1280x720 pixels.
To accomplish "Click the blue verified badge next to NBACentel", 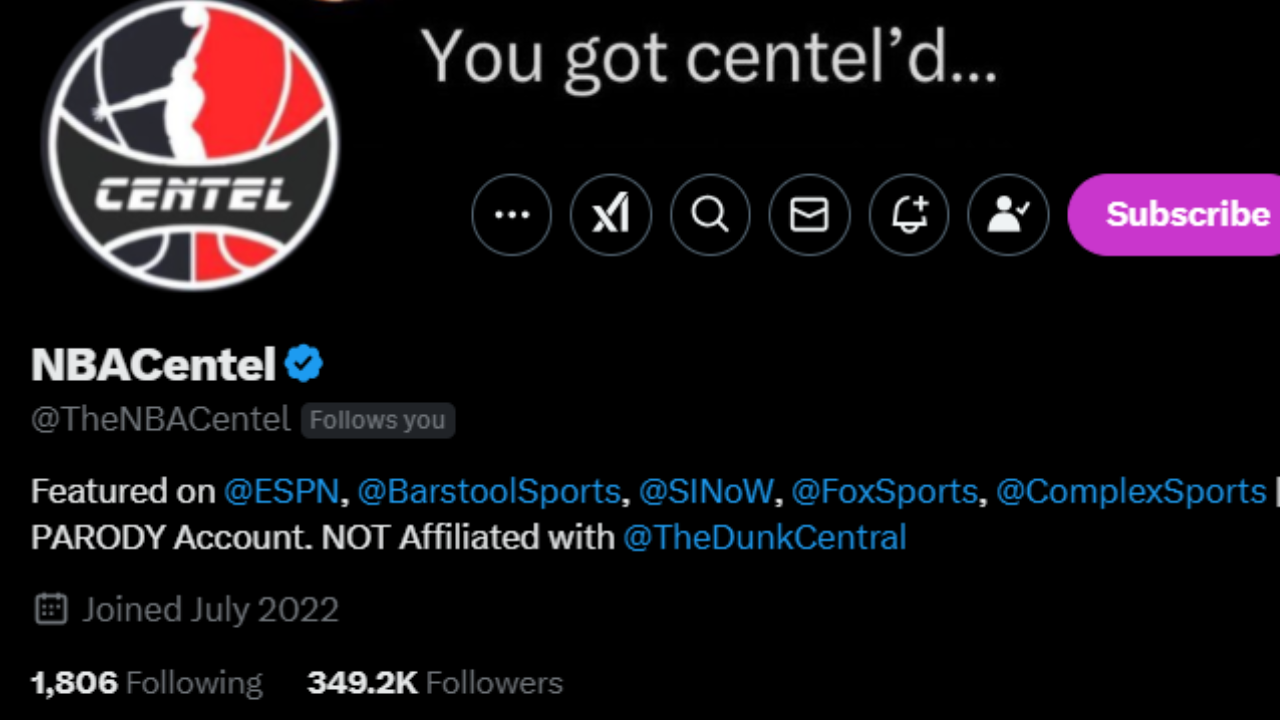I will [x=304, y=363].
